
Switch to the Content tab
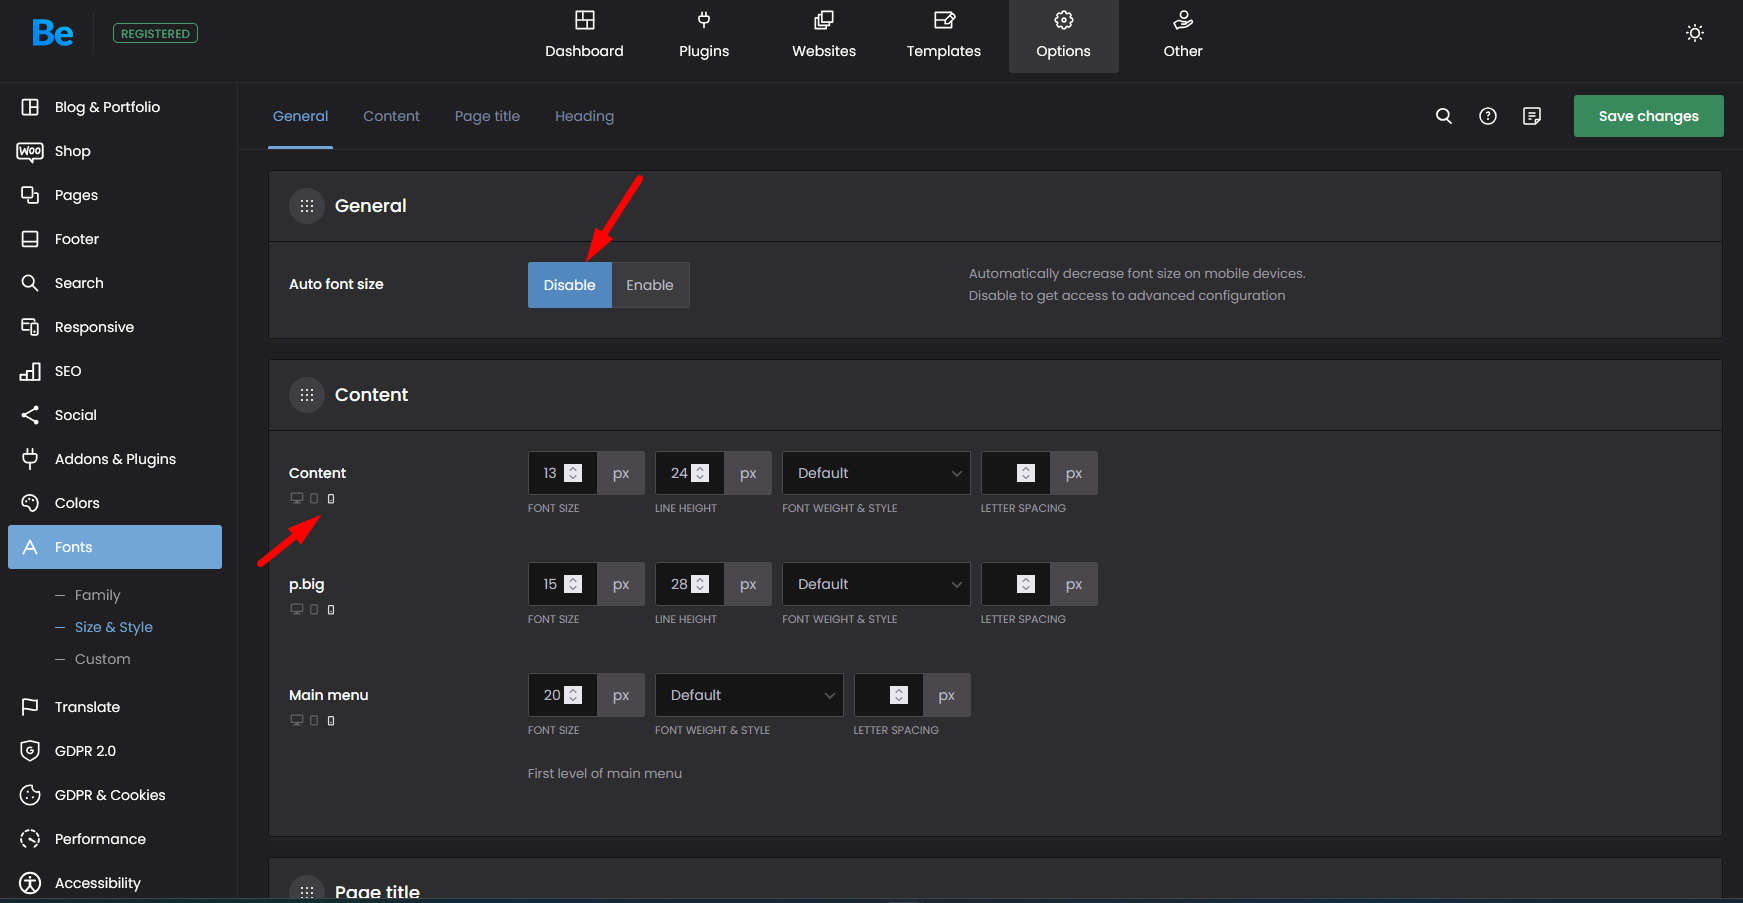coord(391,116)
